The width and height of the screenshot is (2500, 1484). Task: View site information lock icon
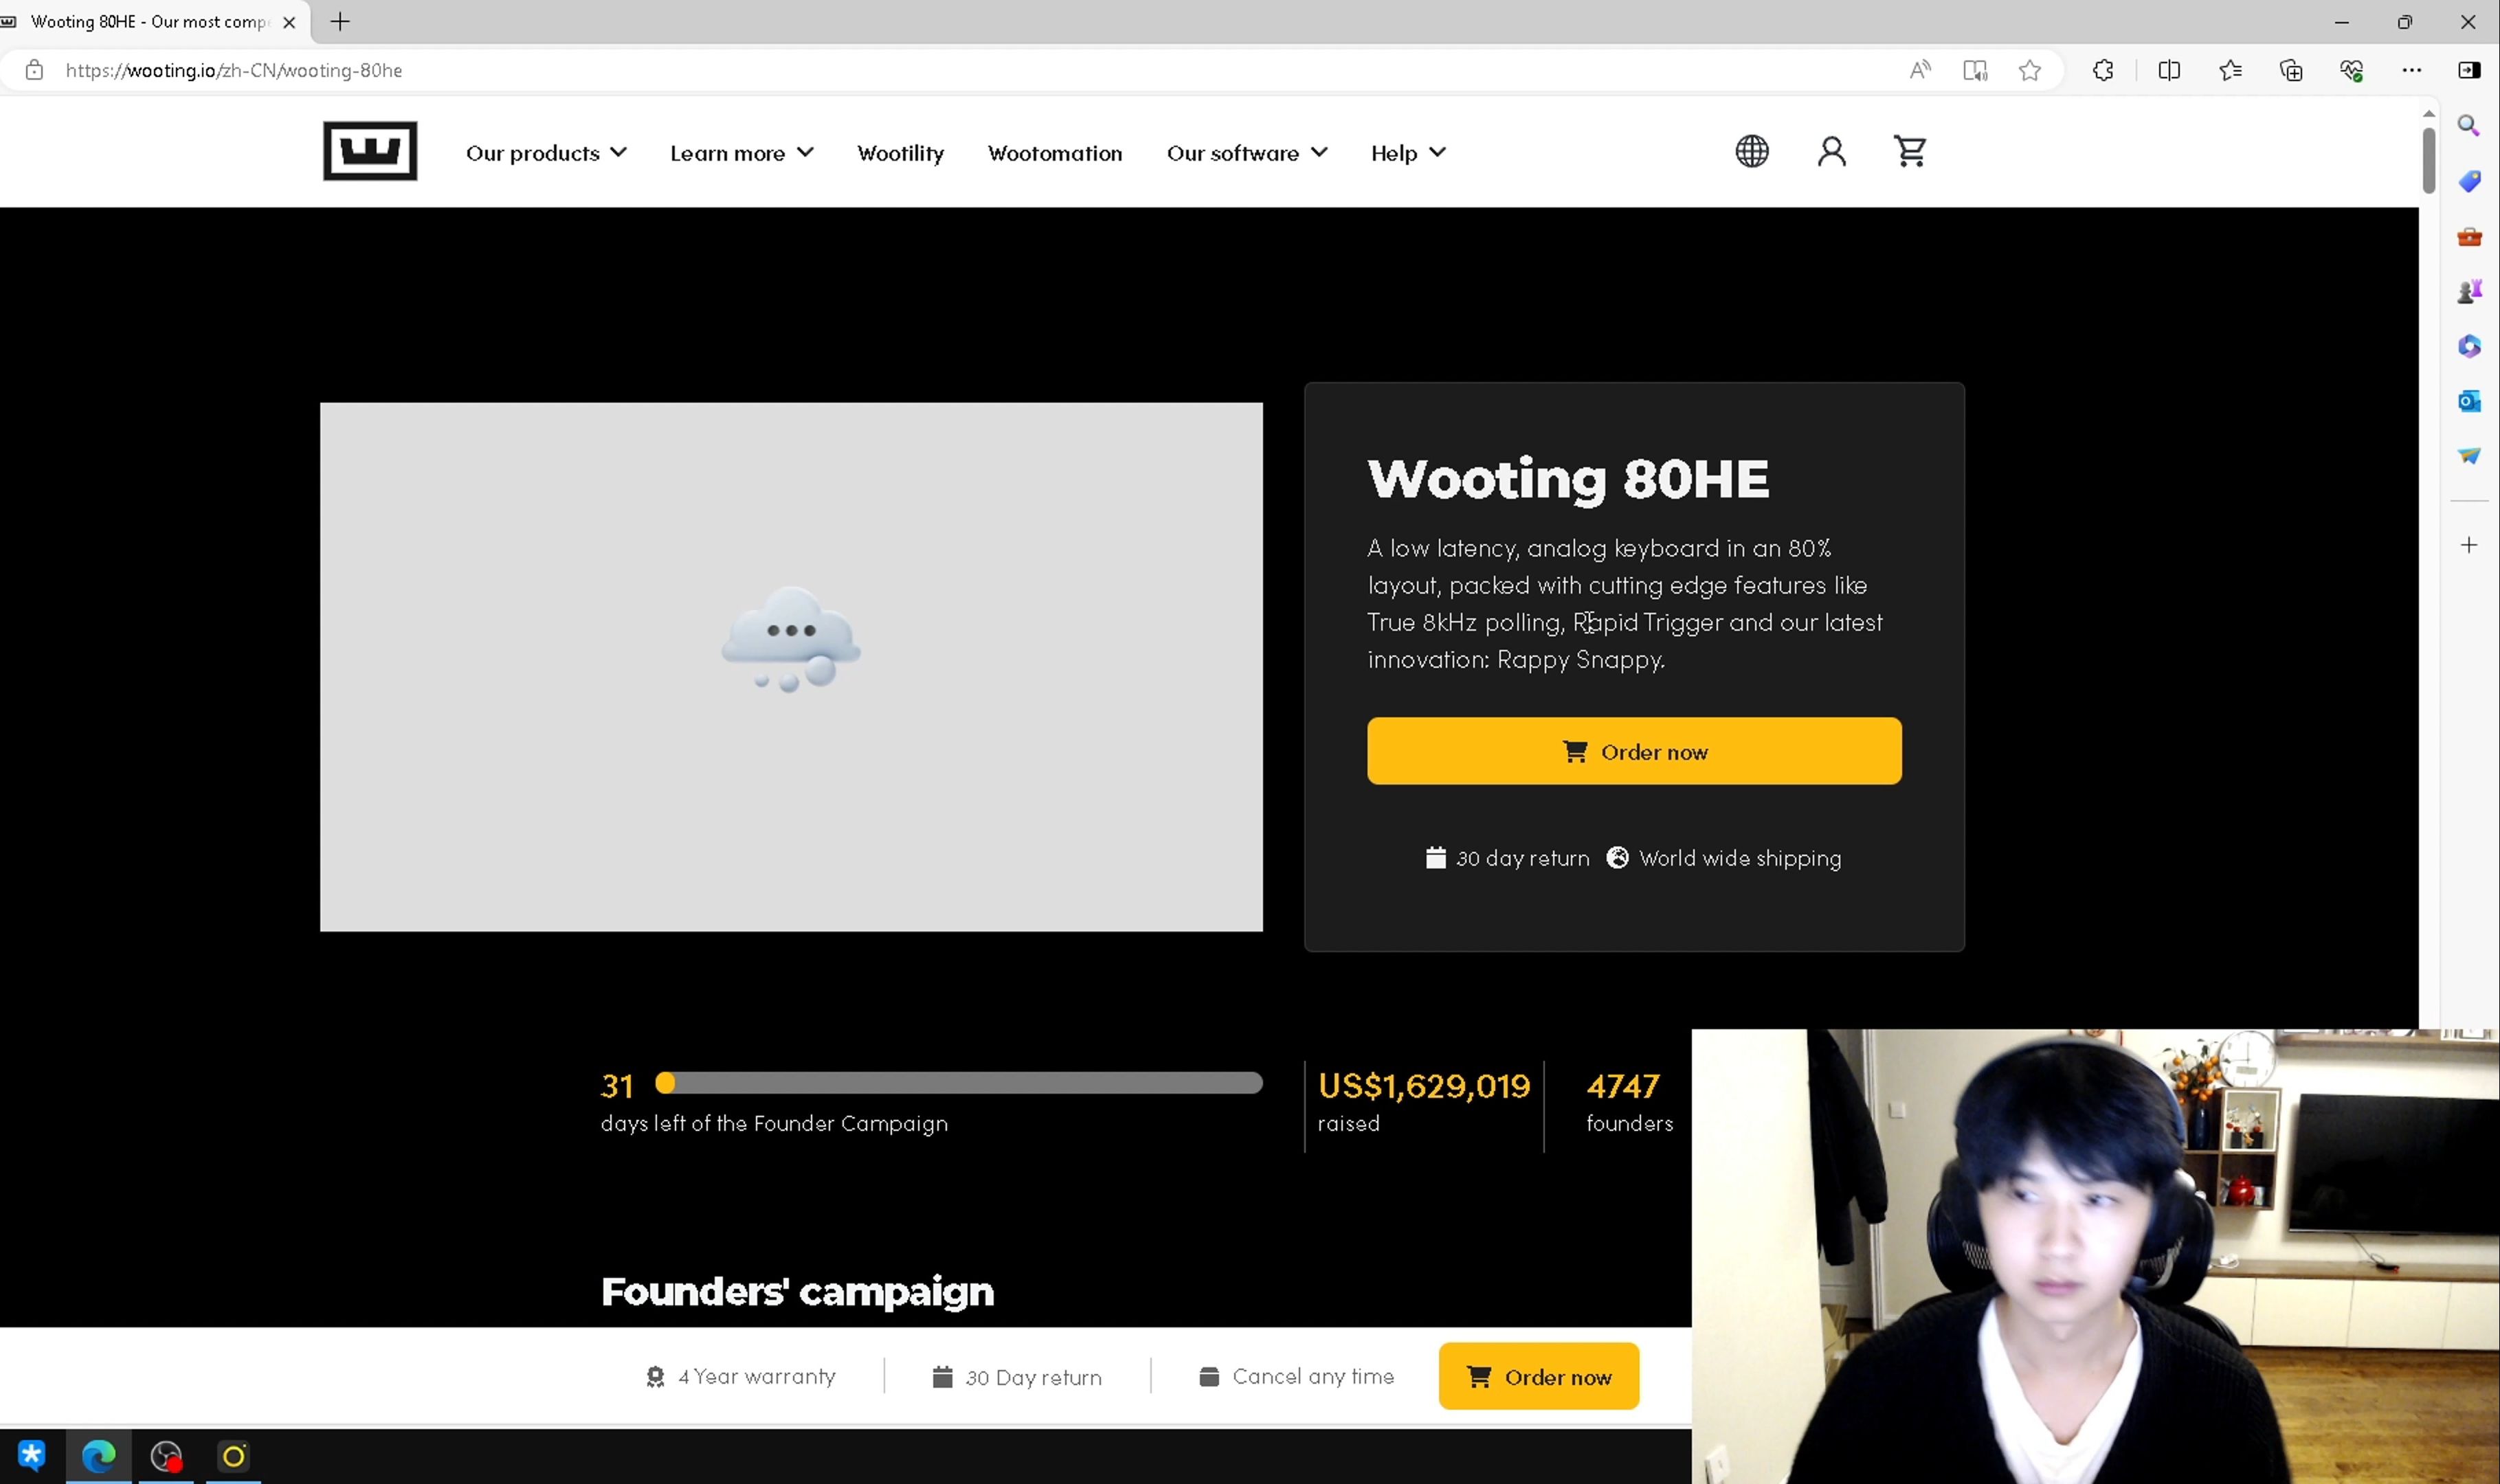point(34,70)
